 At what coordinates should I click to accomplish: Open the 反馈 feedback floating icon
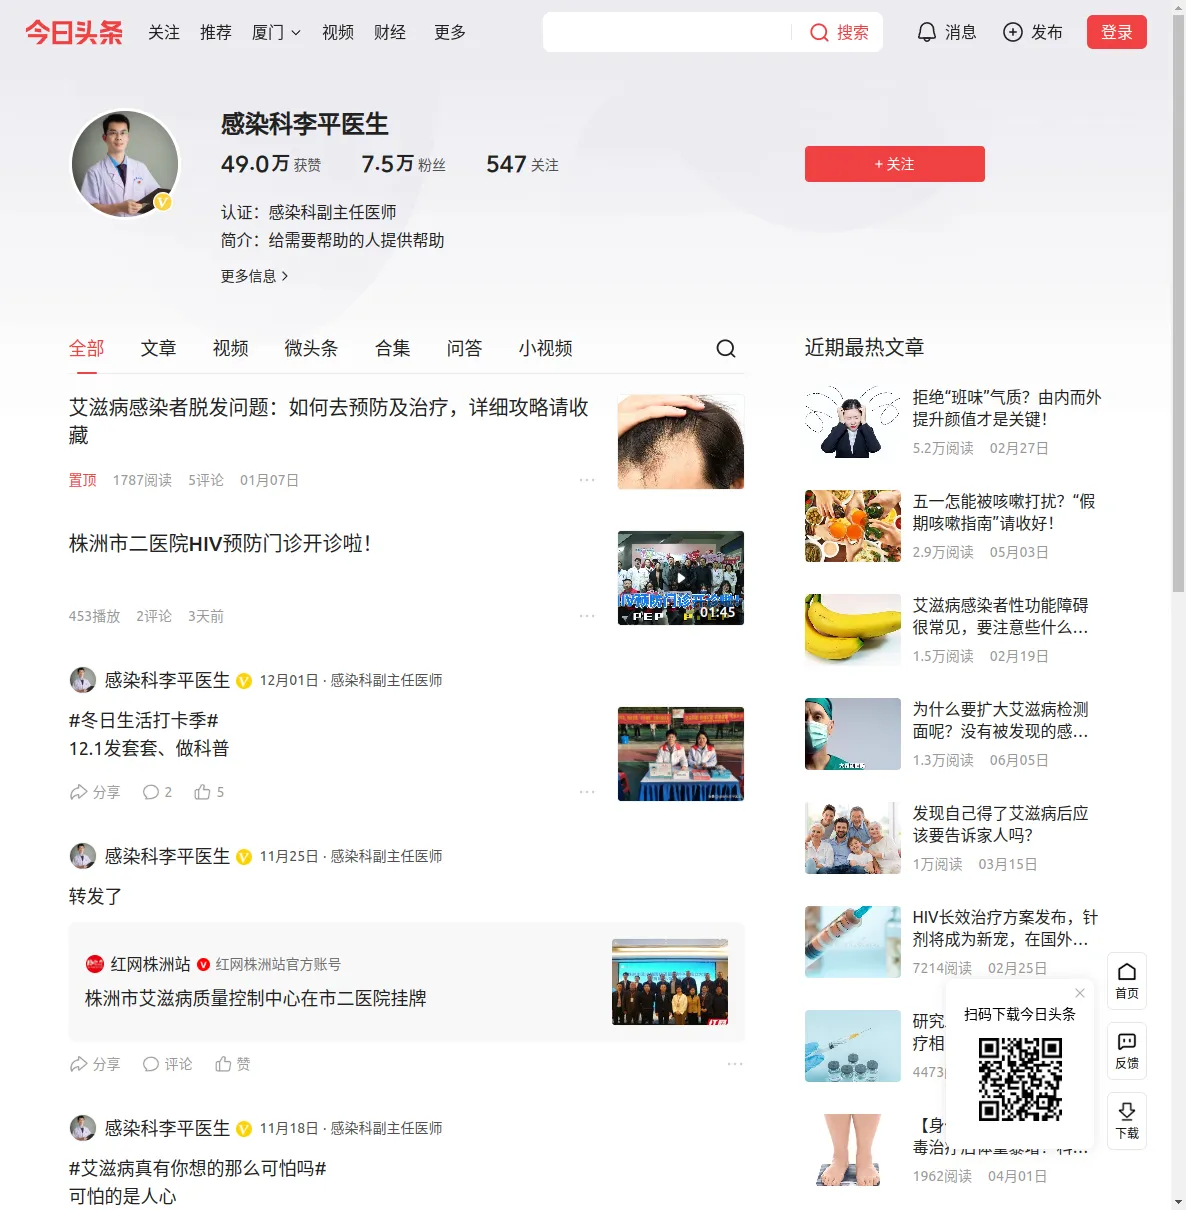coord(1127,1050)
